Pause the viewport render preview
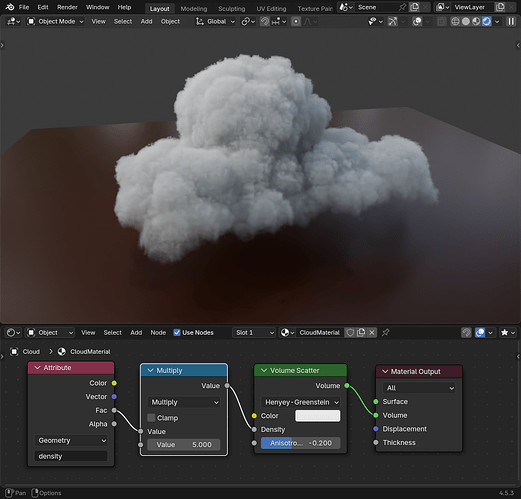 511,21
